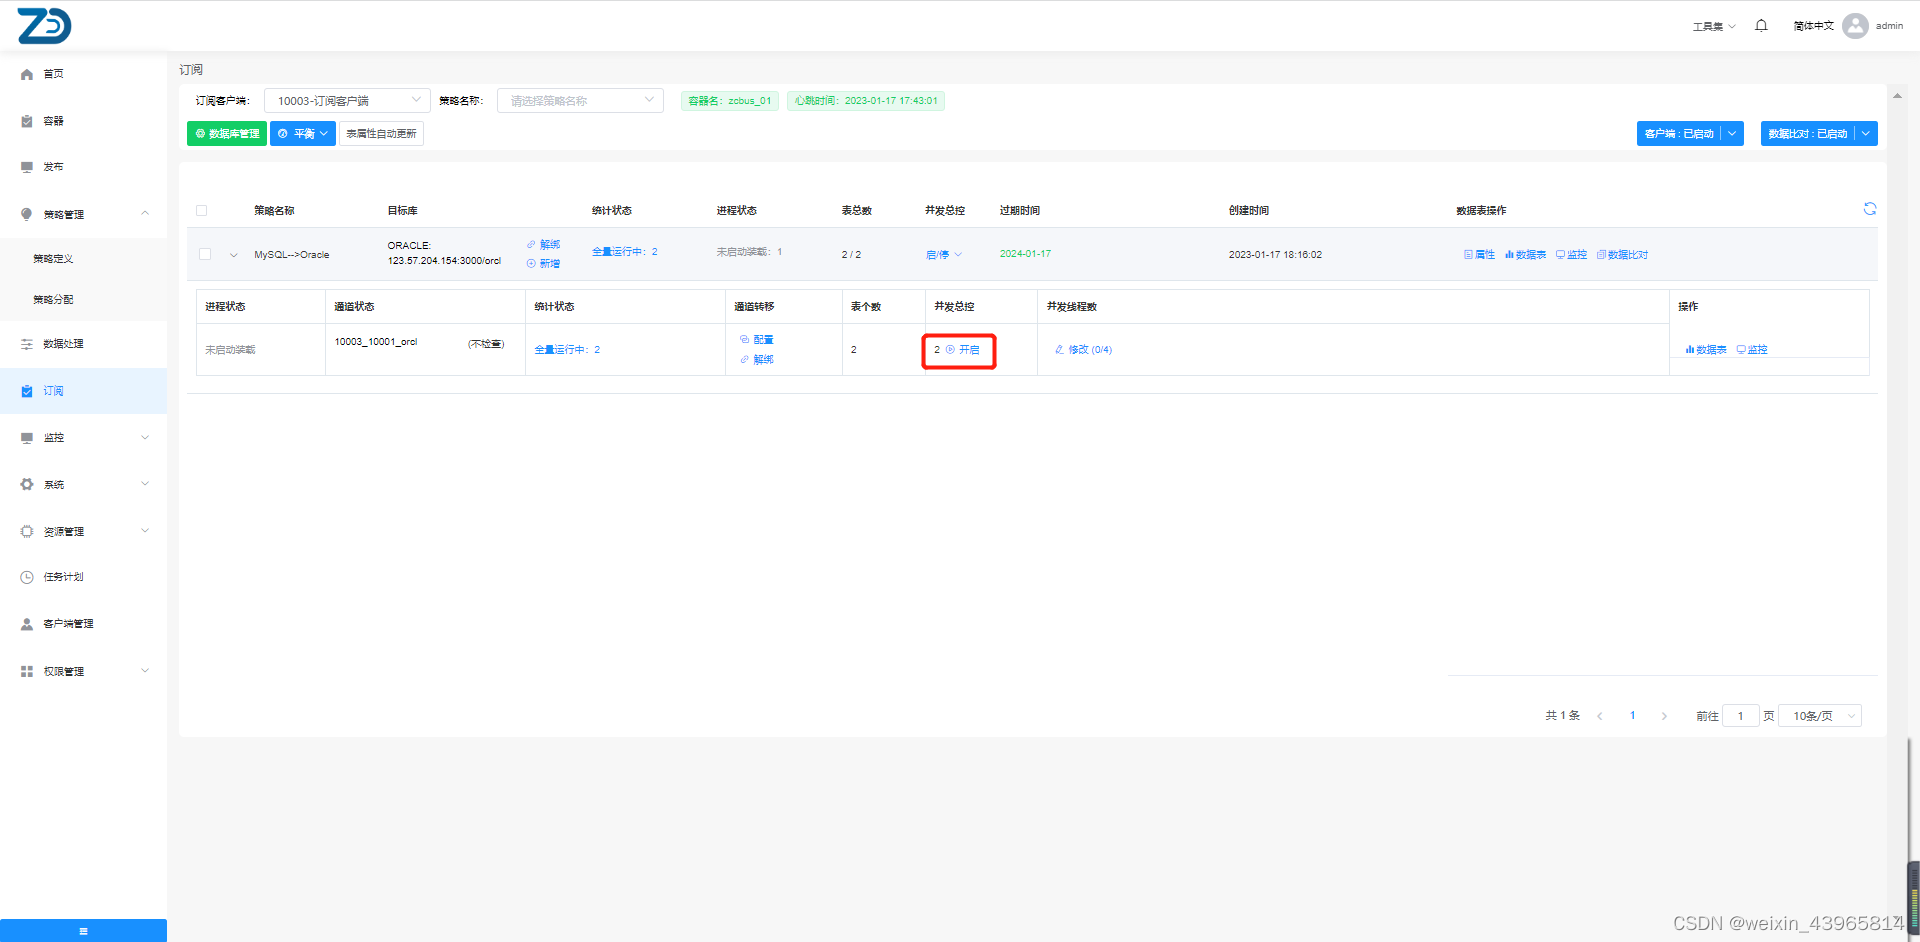
Task: Click the 数据比对: 已启动 button label
Action: pyautogui.click(x=1807, y=134)
